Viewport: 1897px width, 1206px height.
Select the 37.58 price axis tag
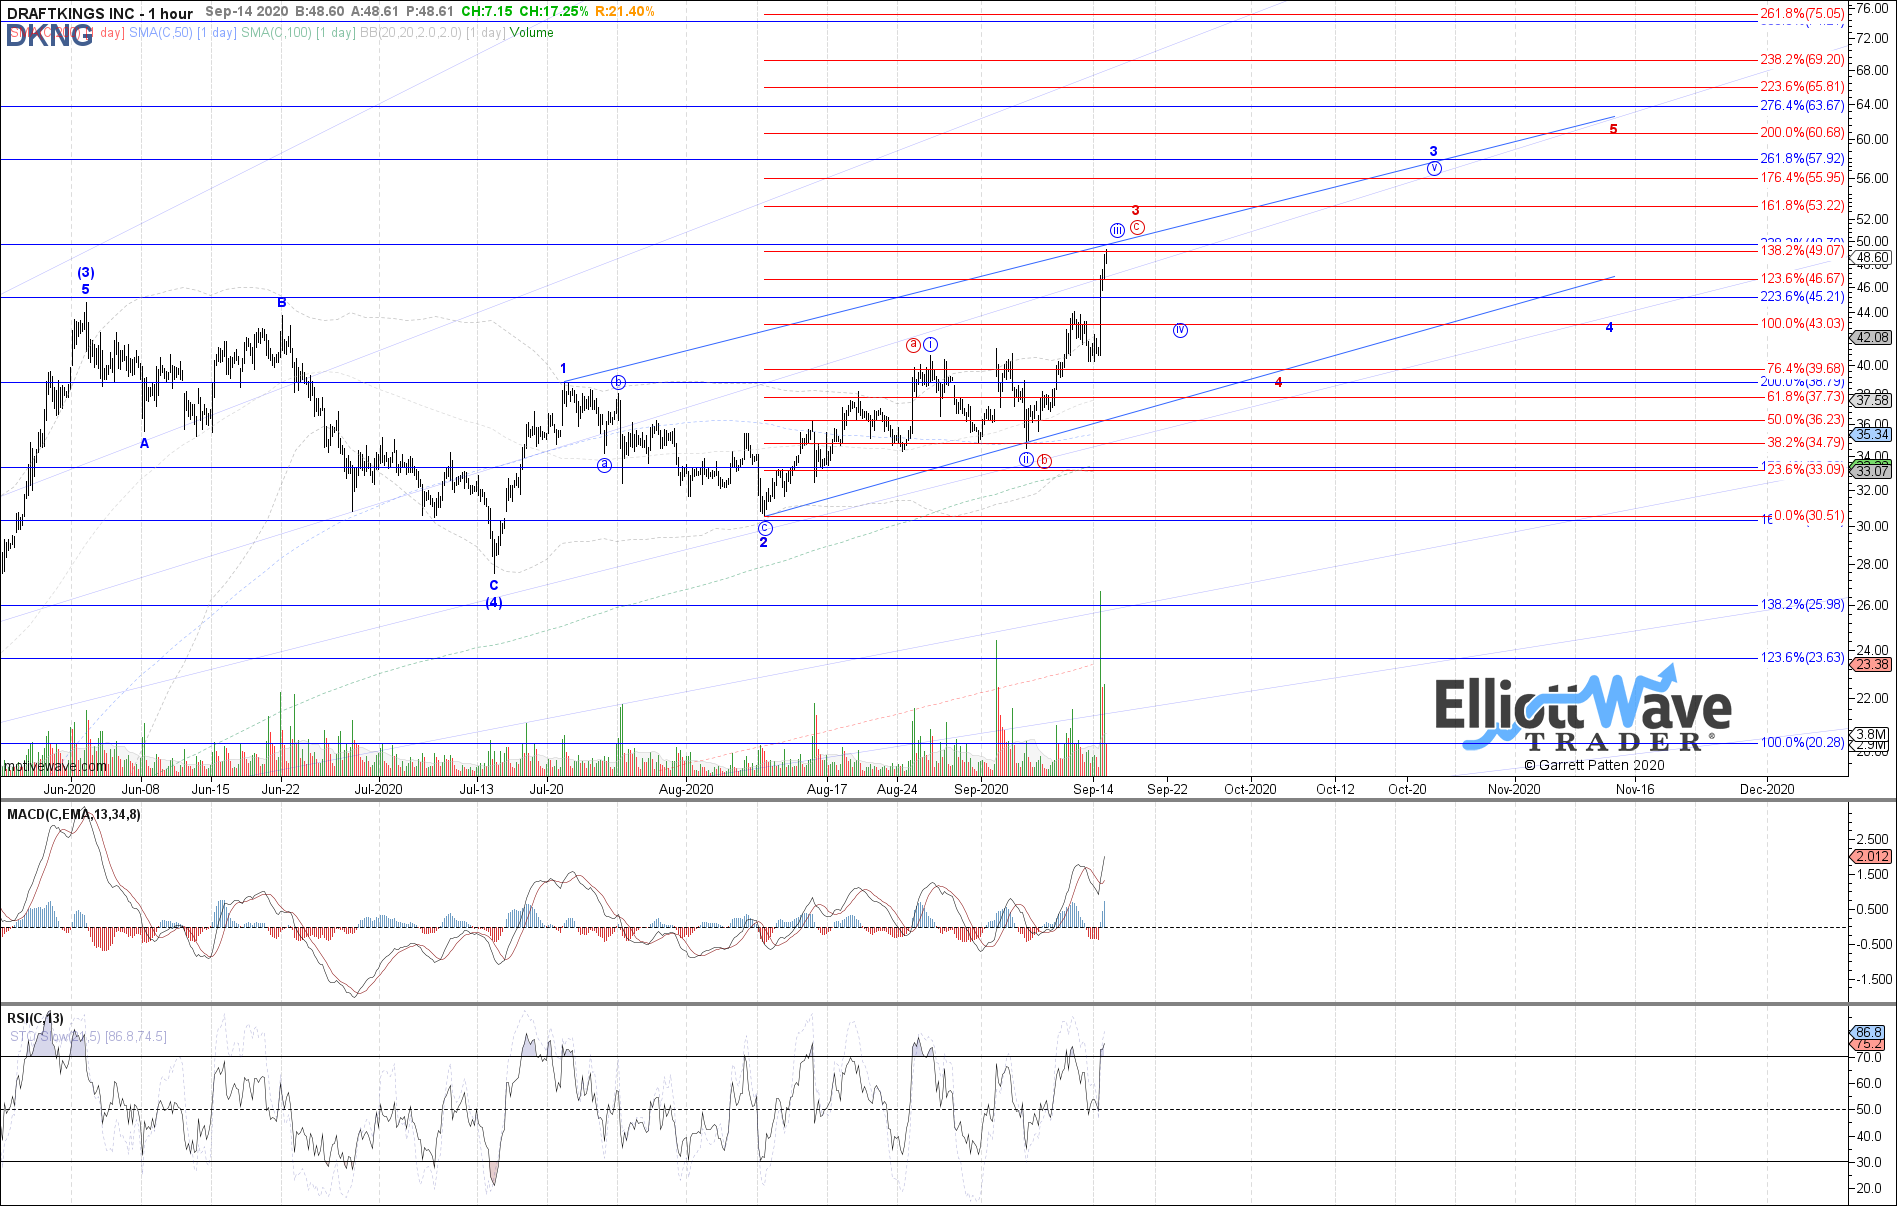(1872, 401)
